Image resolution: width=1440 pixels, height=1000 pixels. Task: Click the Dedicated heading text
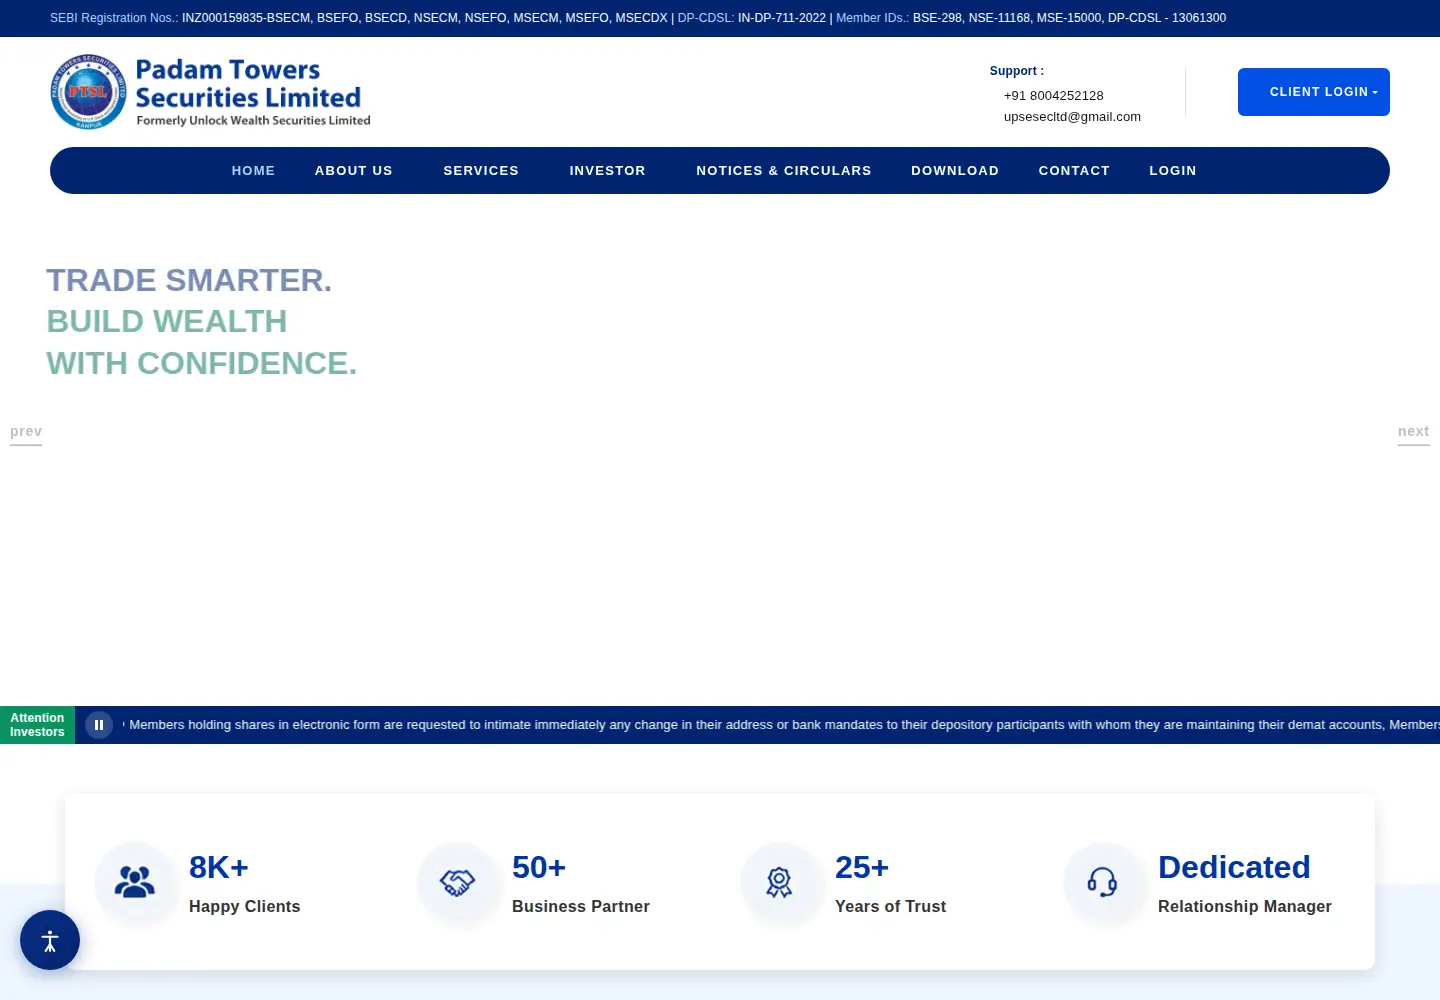click(x=1234, y=867)
